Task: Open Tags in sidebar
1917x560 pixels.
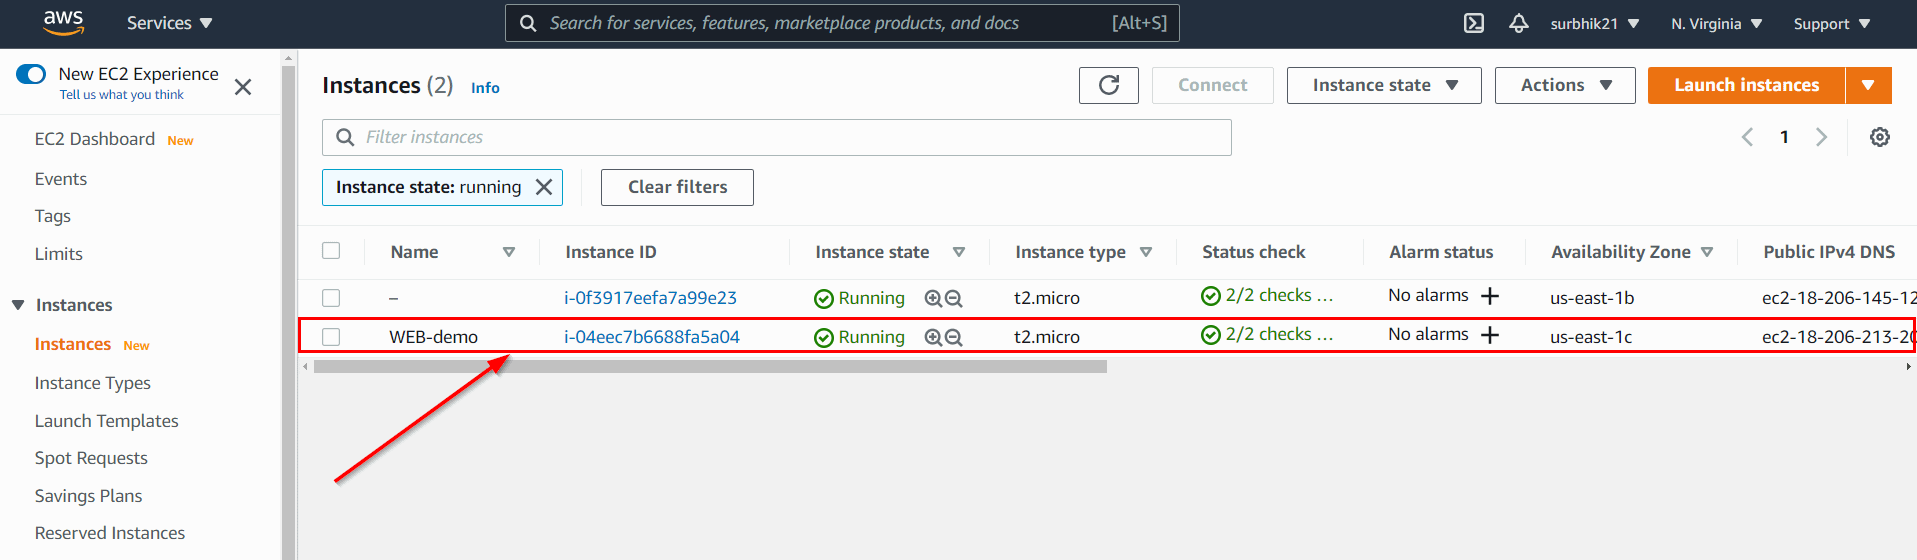Action: (52, 216)
